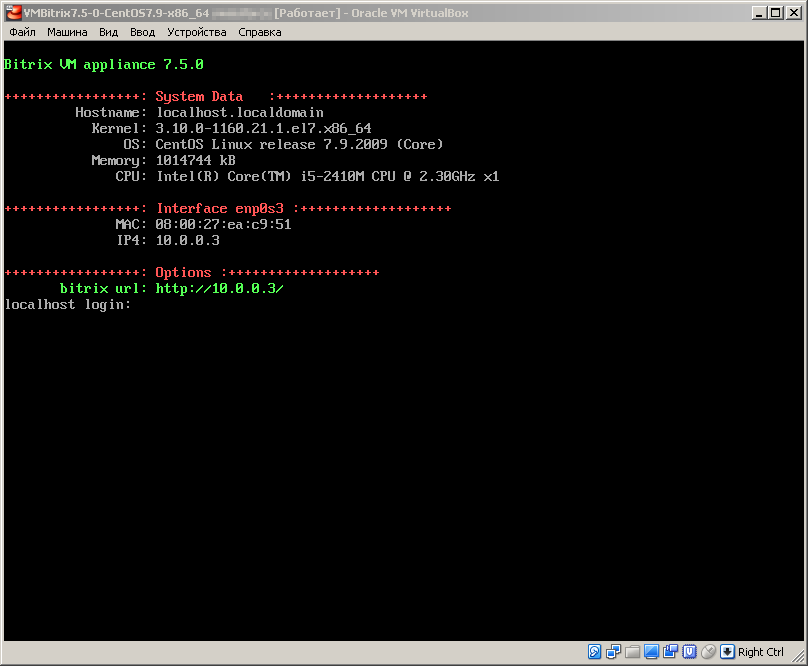Click the Options section header
This screenshot has width=808, height=666.
click(183, 272)
